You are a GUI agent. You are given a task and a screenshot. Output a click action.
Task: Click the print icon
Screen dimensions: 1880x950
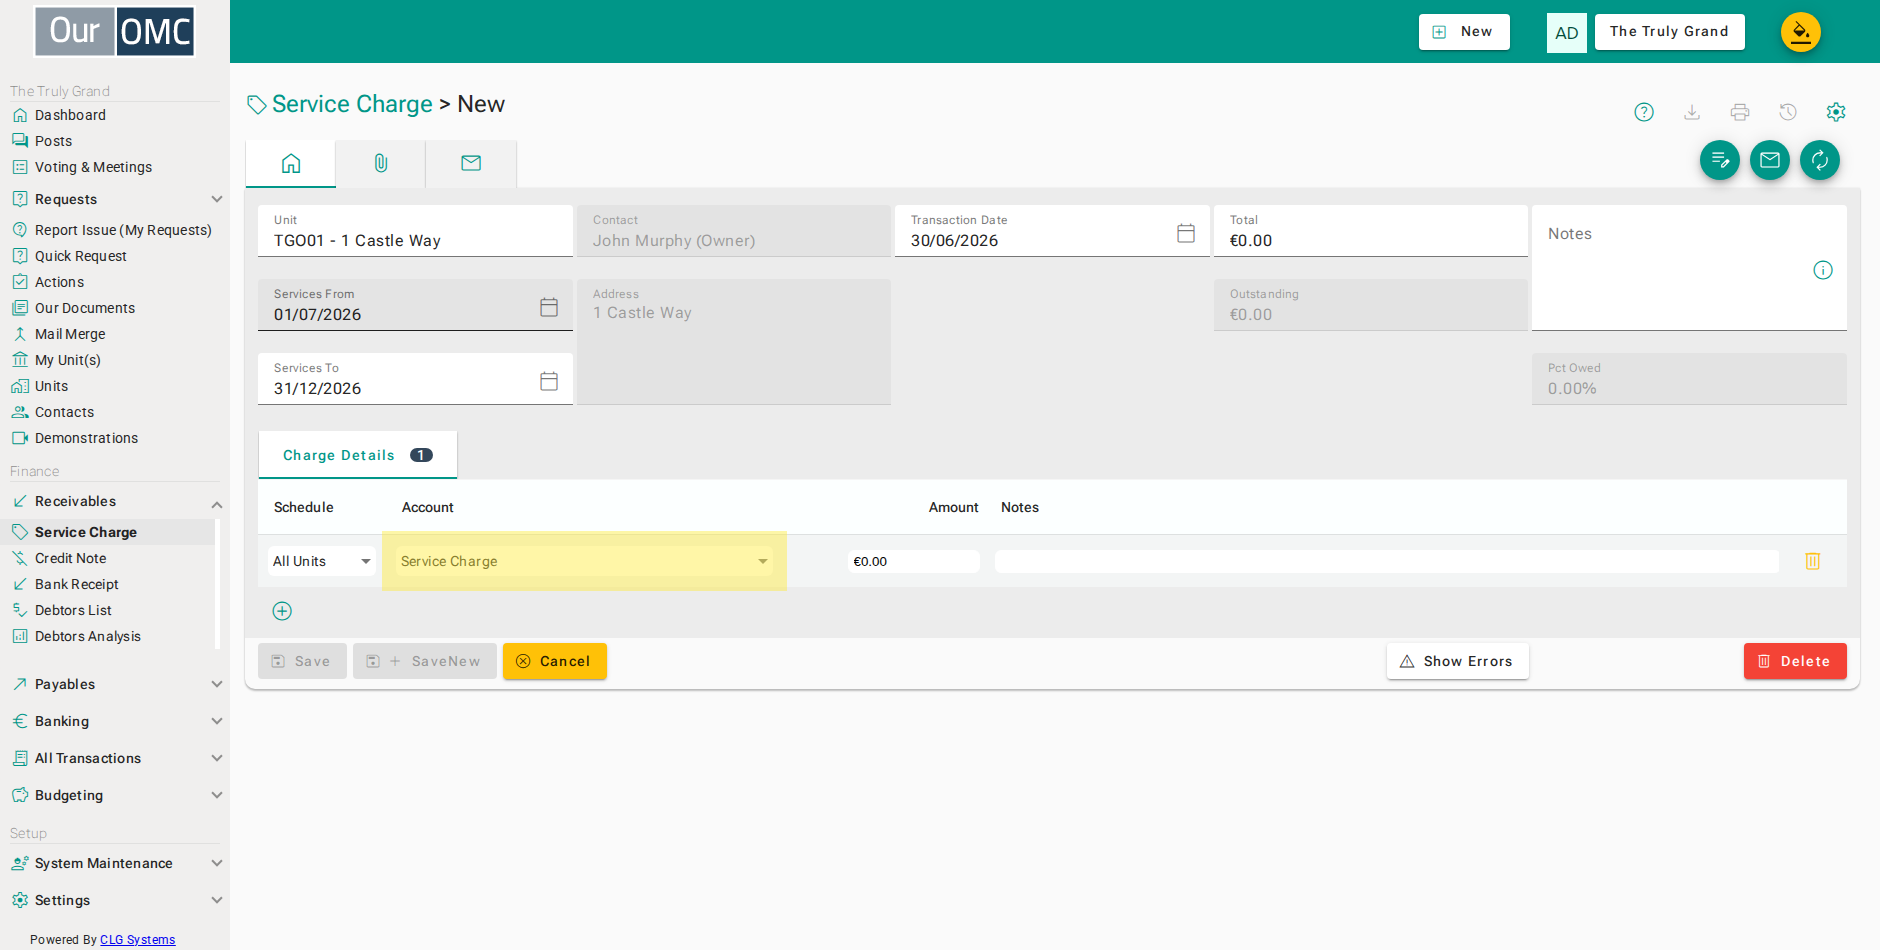pyautogui.click(x=1740, y=112)
